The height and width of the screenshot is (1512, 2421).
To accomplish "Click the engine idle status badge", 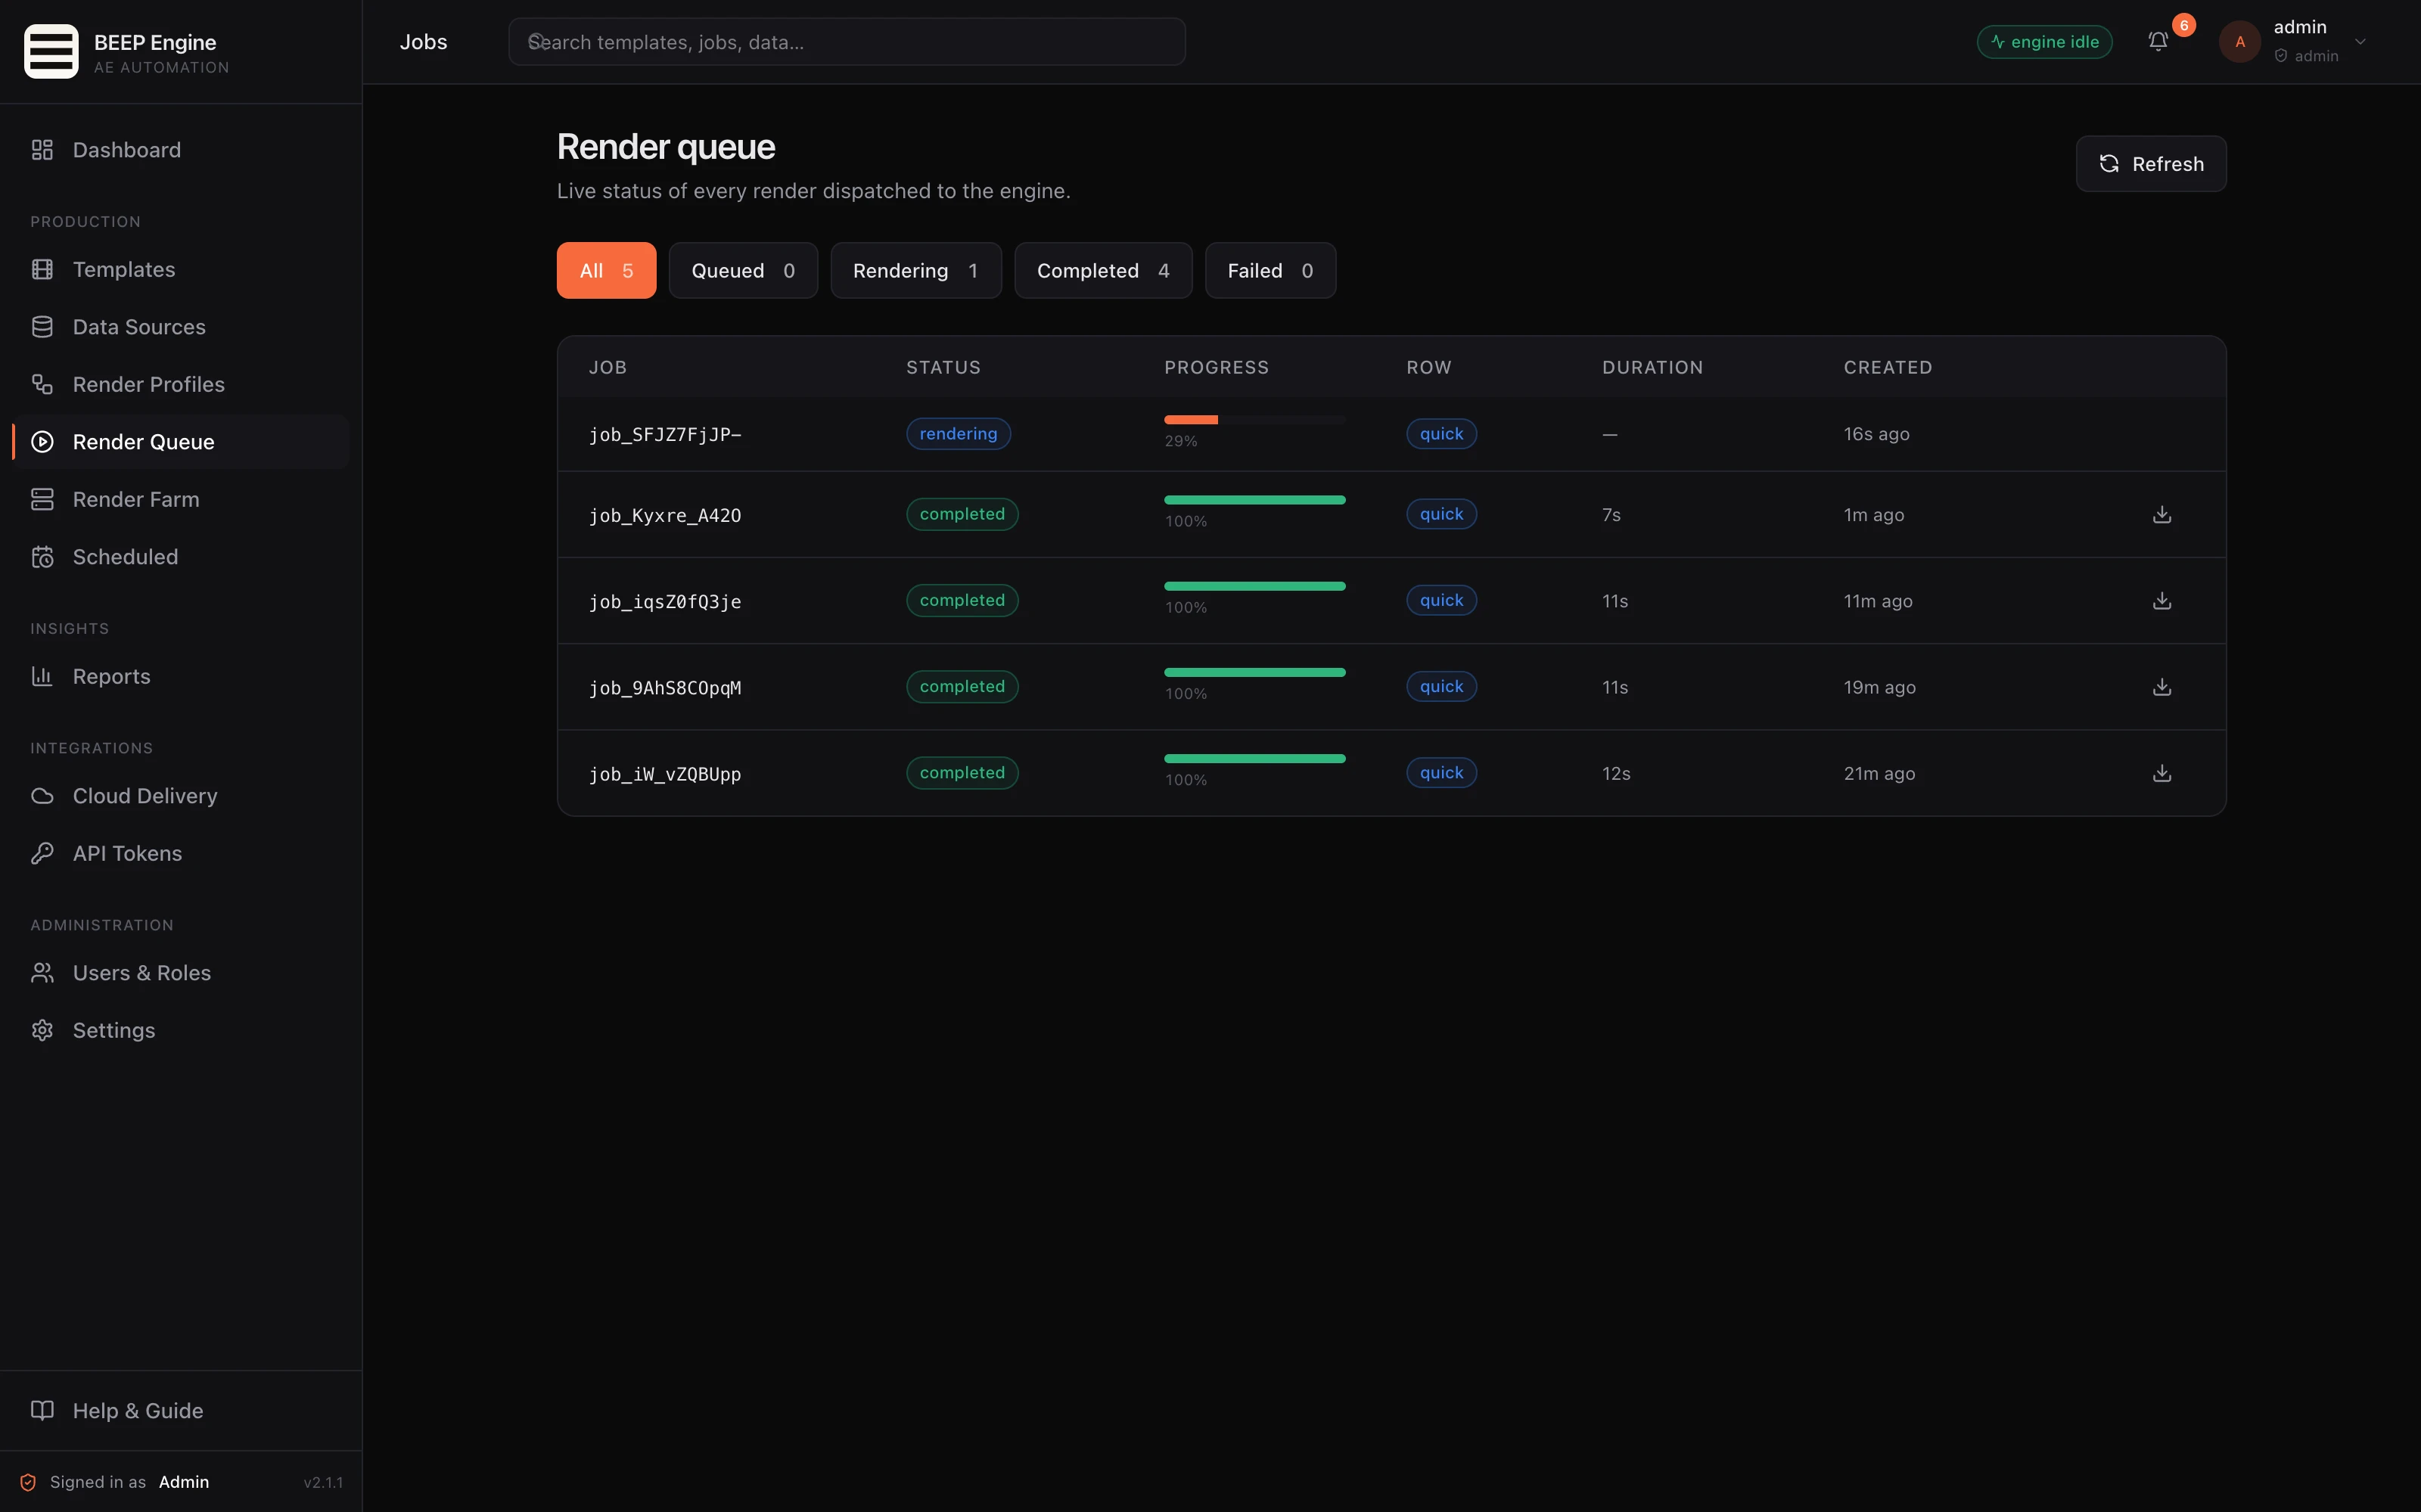I will click(x=2044, y=42).
